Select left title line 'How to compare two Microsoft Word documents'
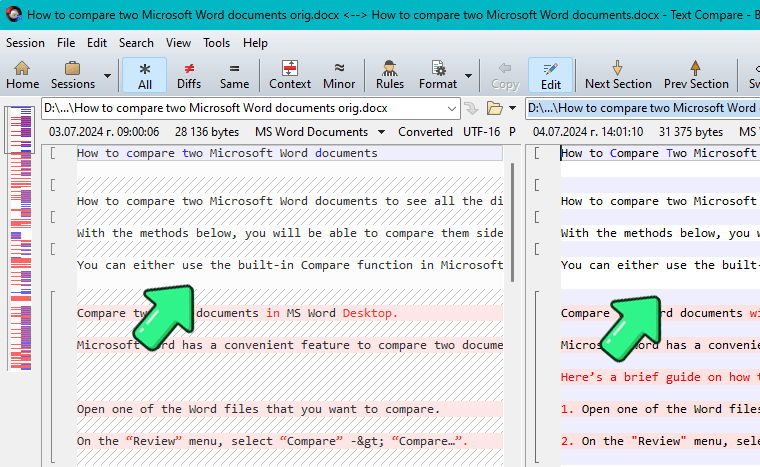 tap(289, 153)
